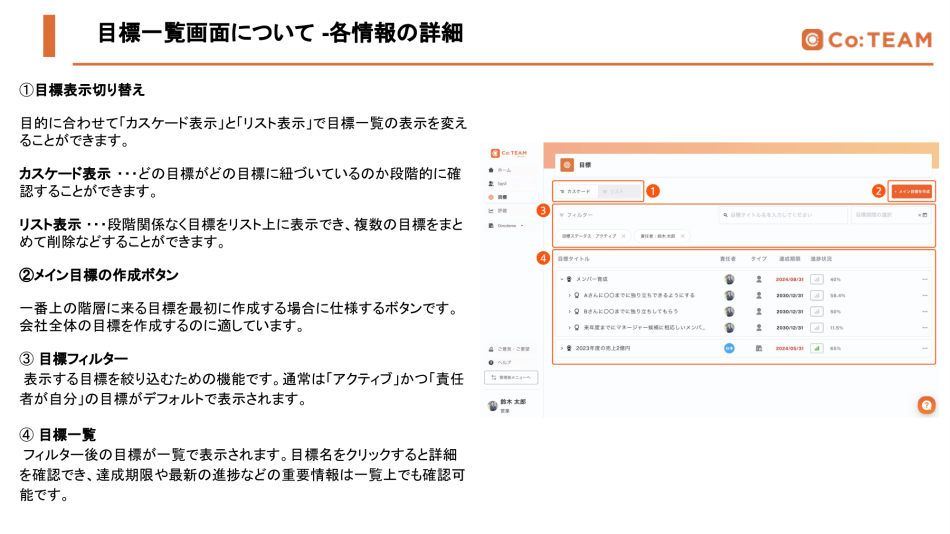Image resolution: width=950 pixels, height=534 pixels.
Task: Click the 目標 page header icon
Action: tap(567, 165)
